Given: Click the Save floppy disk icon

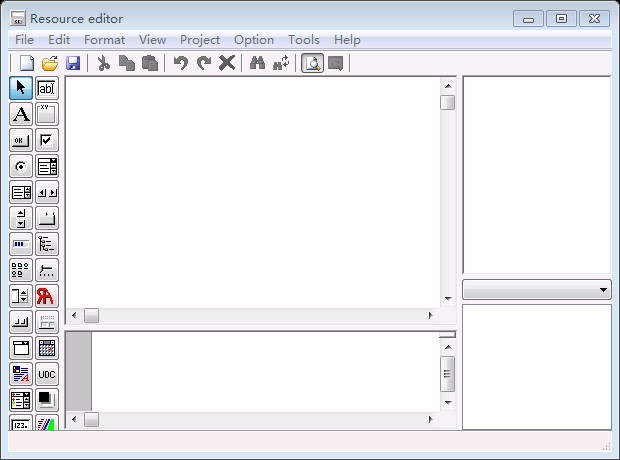Looking at the screenshot, I should pyautogui.click(x=73, y=63).
